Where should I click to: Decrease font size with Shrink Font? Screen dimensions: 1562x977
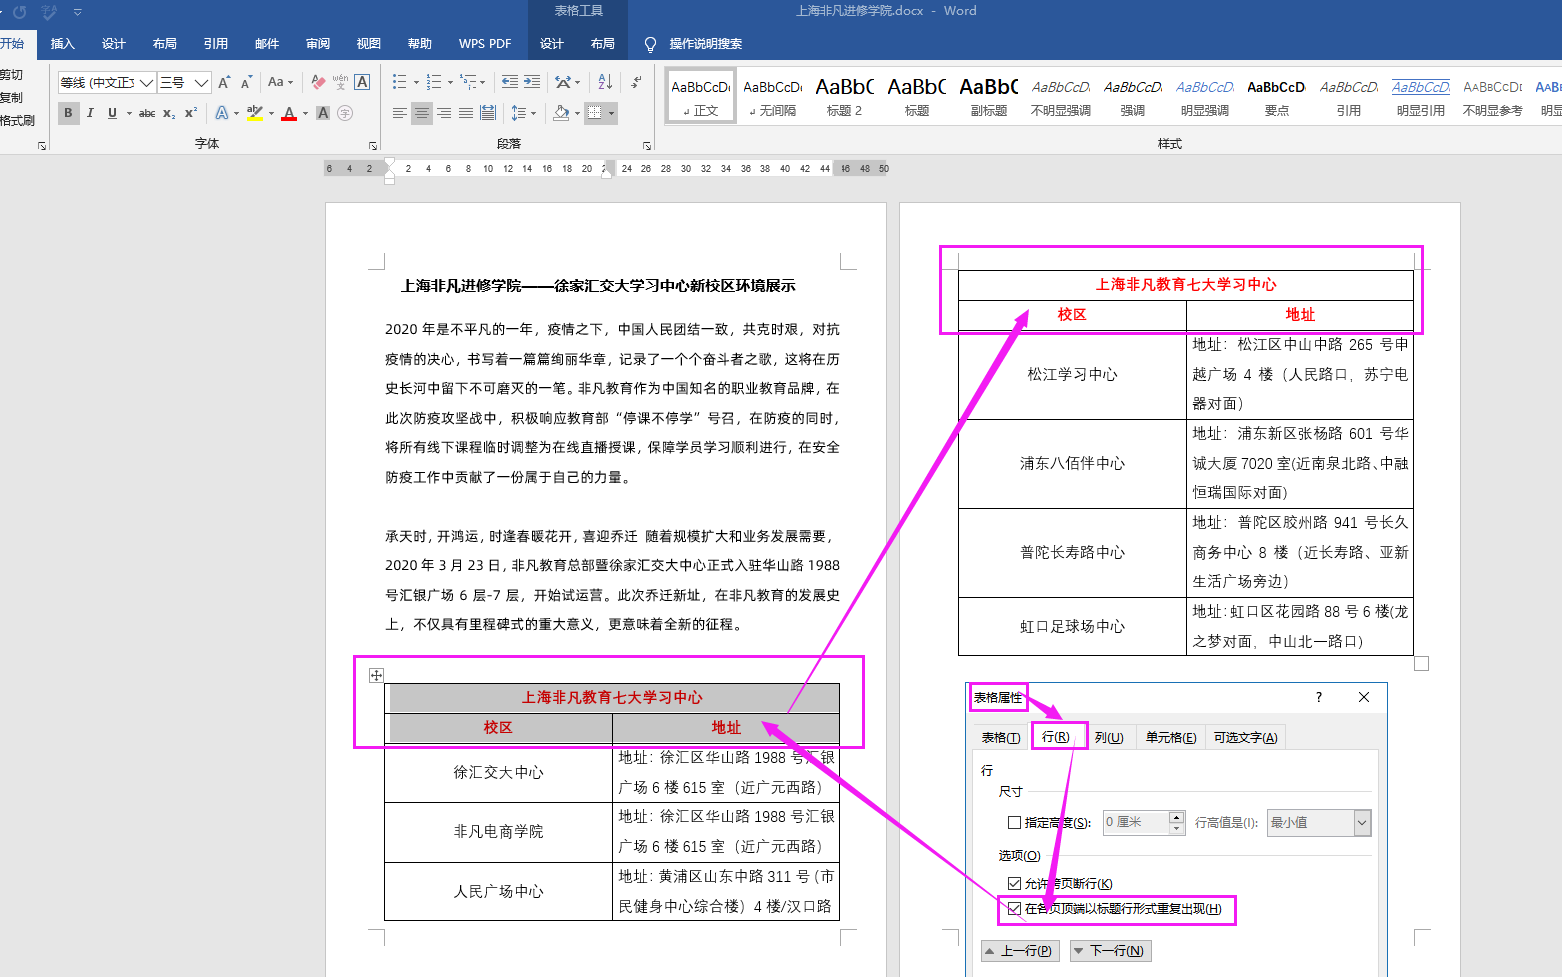246,82
